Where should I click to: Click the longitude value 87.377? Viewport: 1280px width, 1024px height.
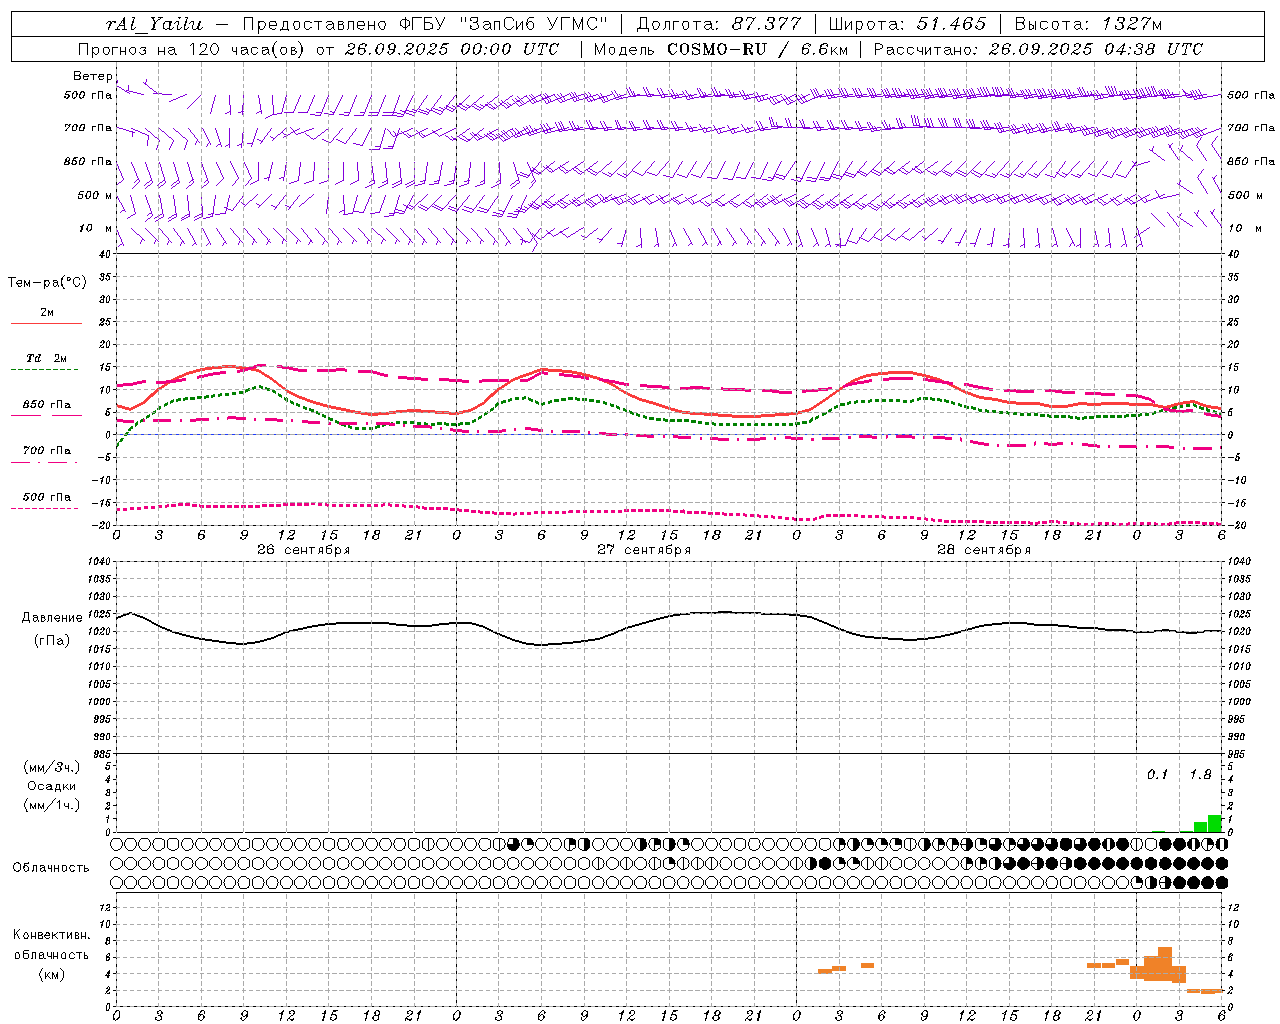click(767, 24)
